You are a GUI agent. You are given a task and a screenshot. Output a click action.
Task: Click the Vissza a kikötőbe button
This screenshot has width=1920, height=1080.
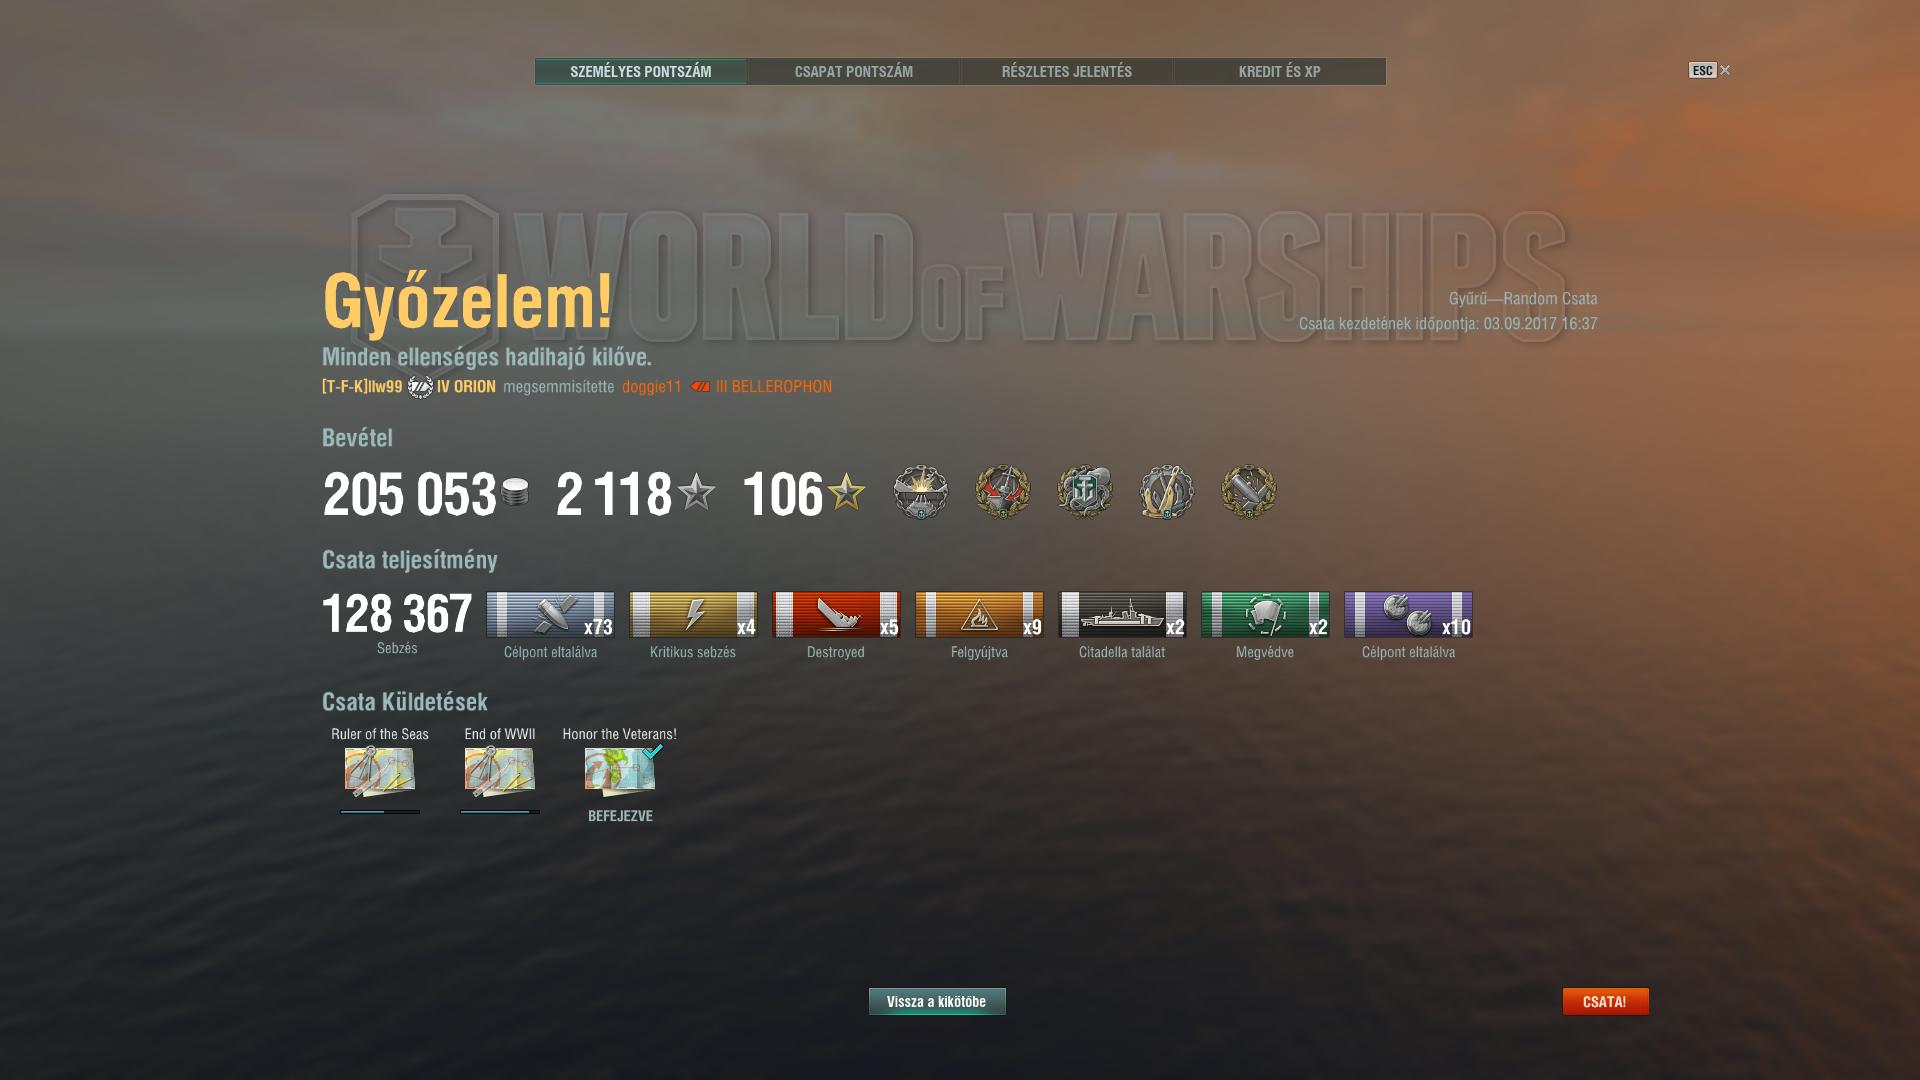(x=937, y=1001)
